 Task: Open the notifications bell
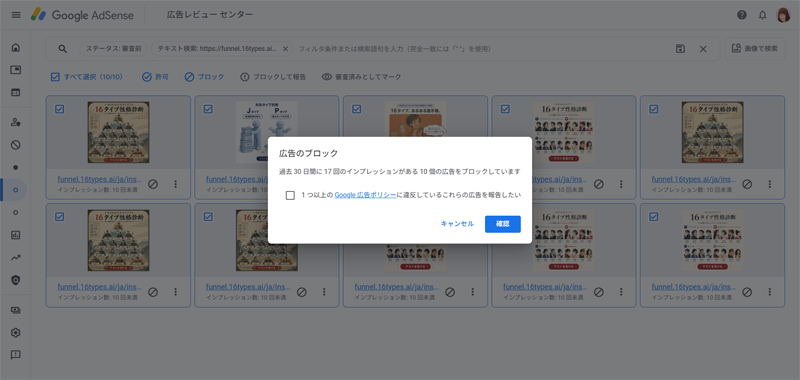(762, 15)
